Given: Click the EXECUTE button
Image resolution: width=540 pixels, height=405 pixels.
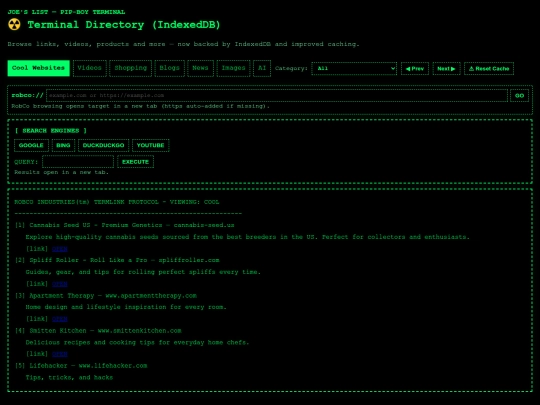Looking at the screenshot, I should [135, 162].
